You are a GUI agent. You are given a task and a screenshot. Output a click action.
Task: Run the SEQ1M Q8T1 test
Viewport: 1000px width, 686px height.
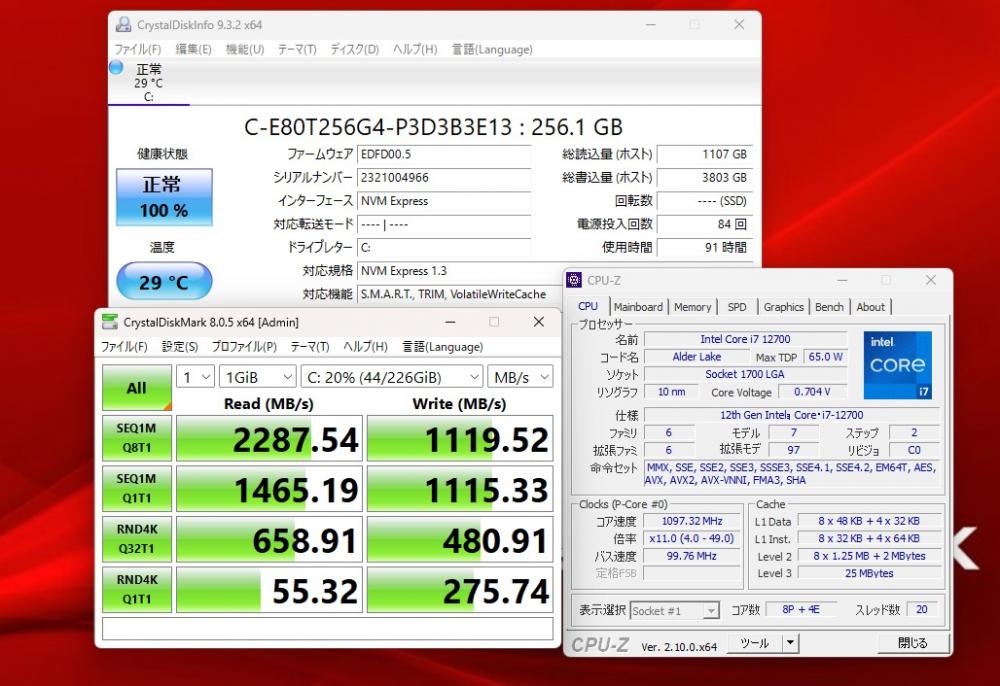pos(136,438)
